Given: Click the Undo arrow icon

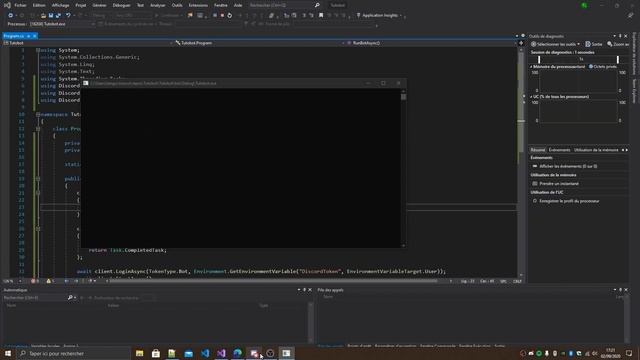Looking at the screenshot, I should (68, 16).
